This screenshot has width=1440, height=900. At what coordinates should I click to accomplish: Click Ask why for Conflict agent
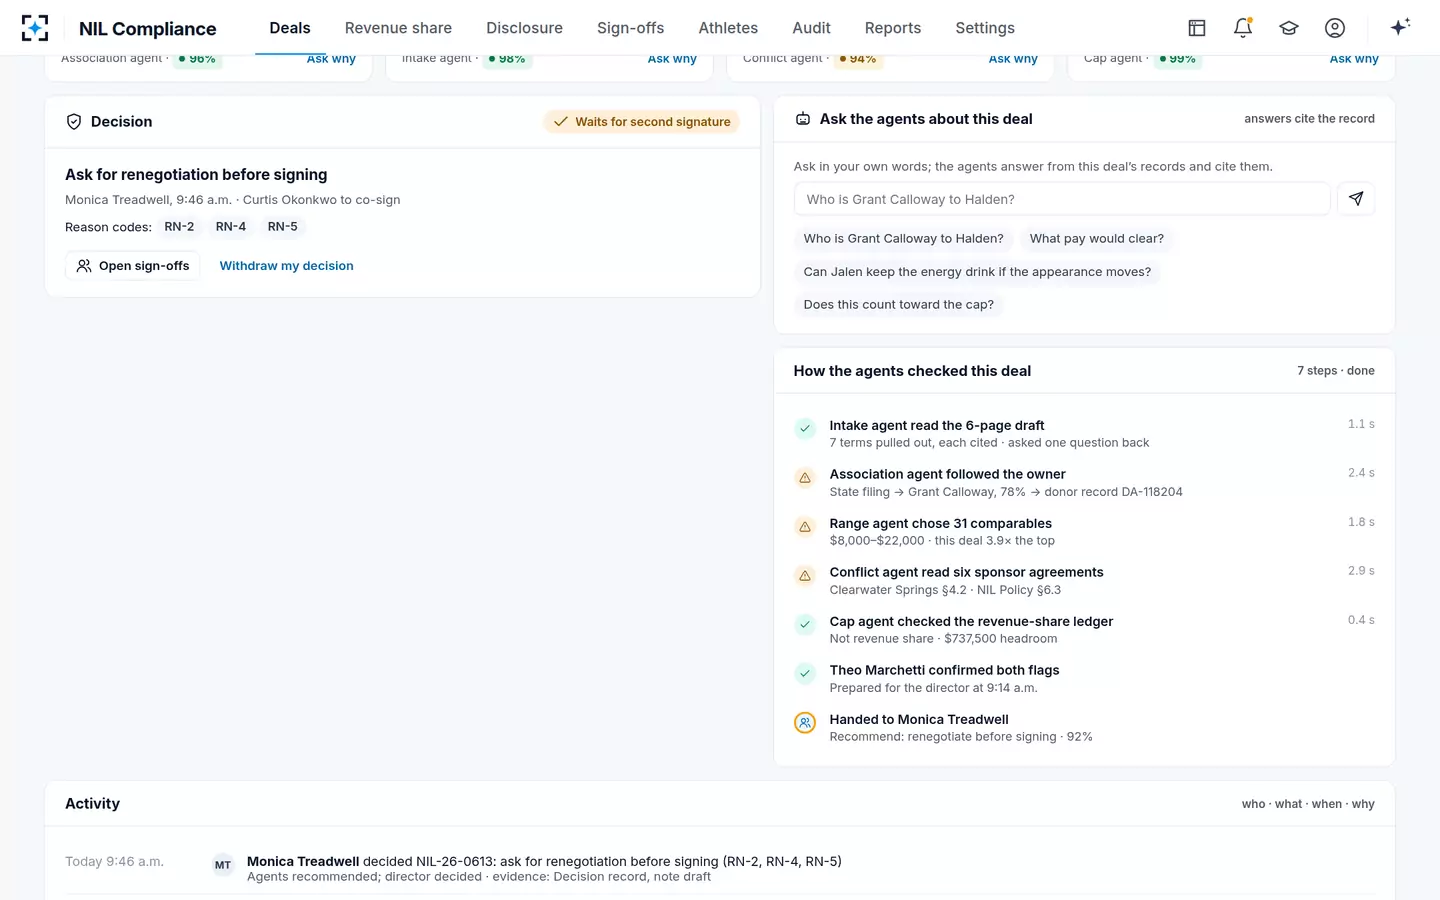pyautogui.click(x=1013, y=59)
